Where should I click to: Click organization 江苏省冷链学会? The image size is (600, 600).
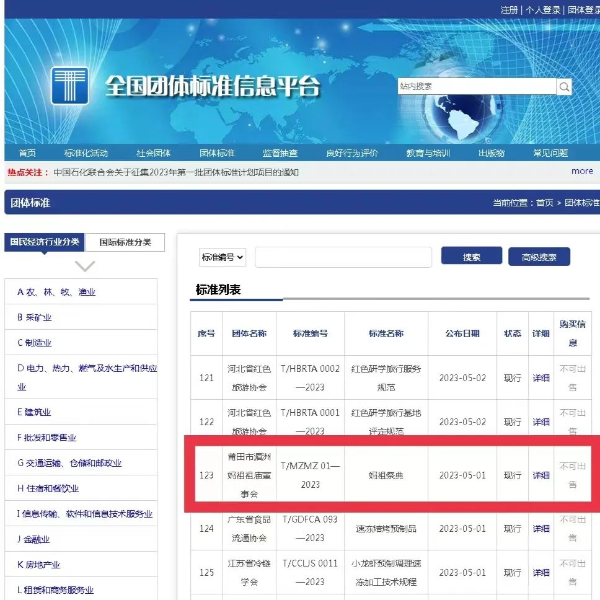click(x=249, y=572)
